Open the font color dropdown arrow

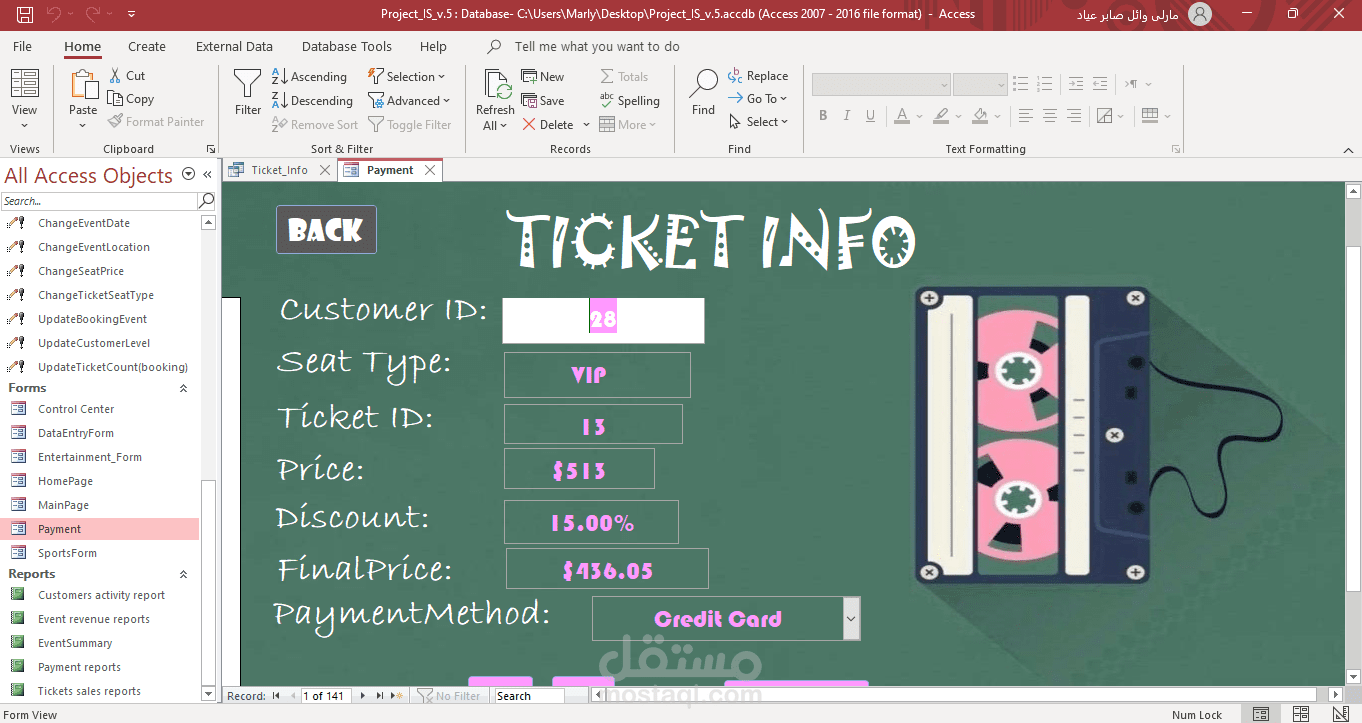[920, 116]
